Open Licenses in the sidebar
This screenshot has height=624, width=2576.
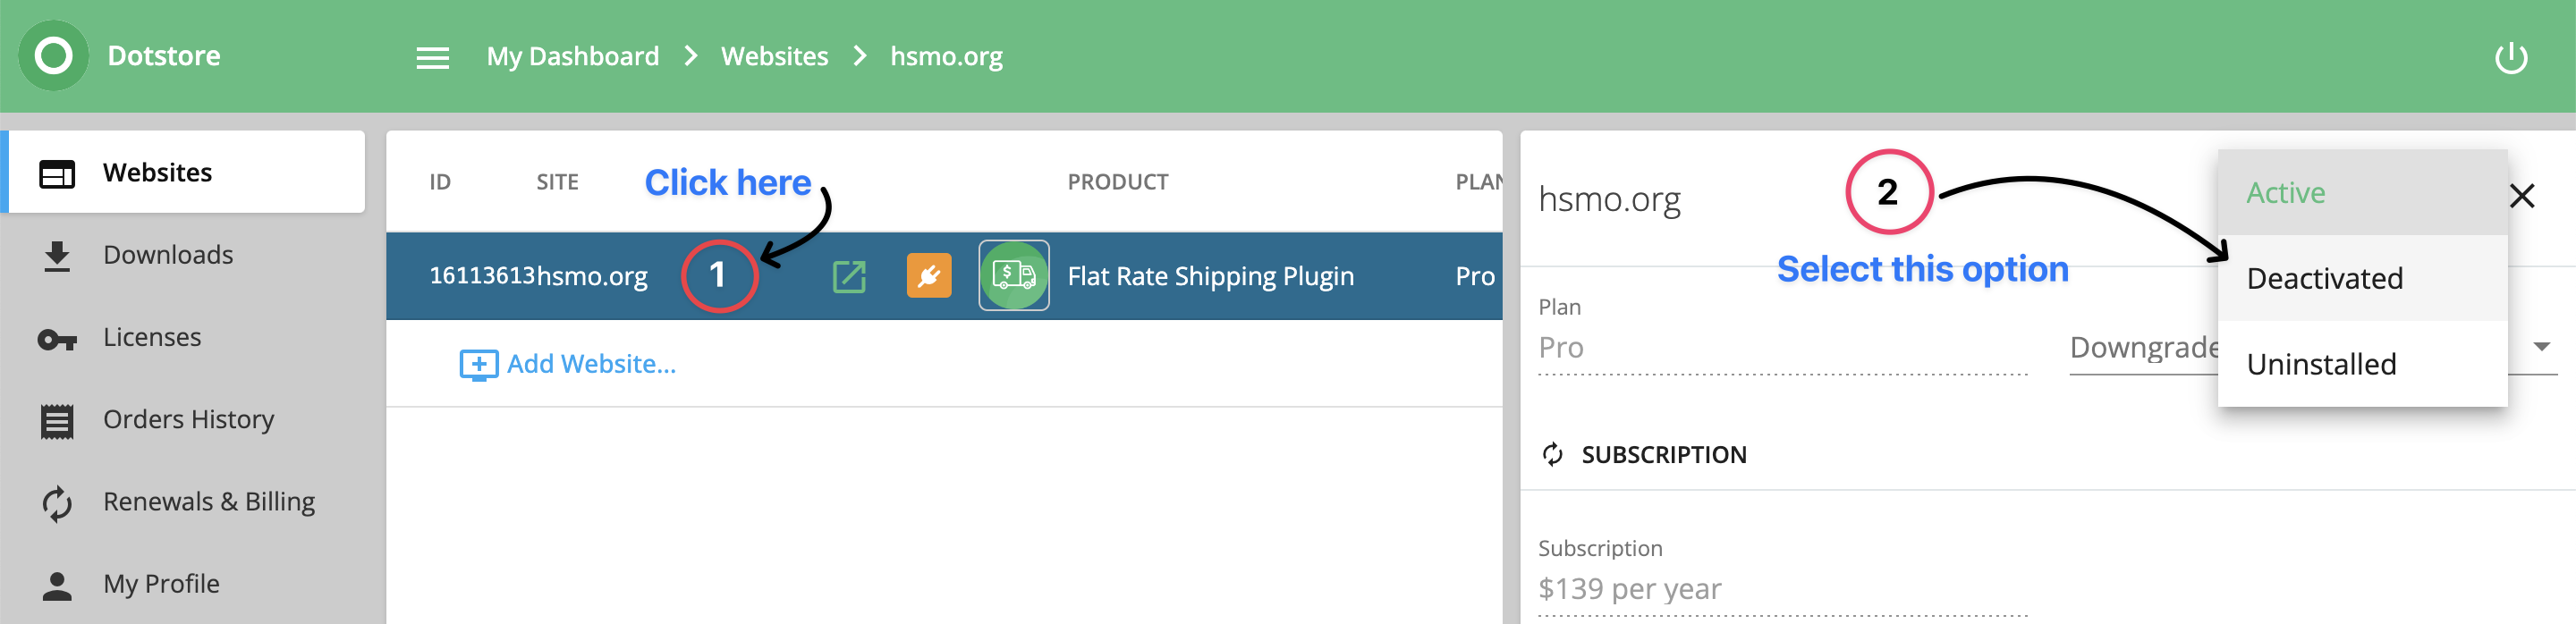coord(152,337)
